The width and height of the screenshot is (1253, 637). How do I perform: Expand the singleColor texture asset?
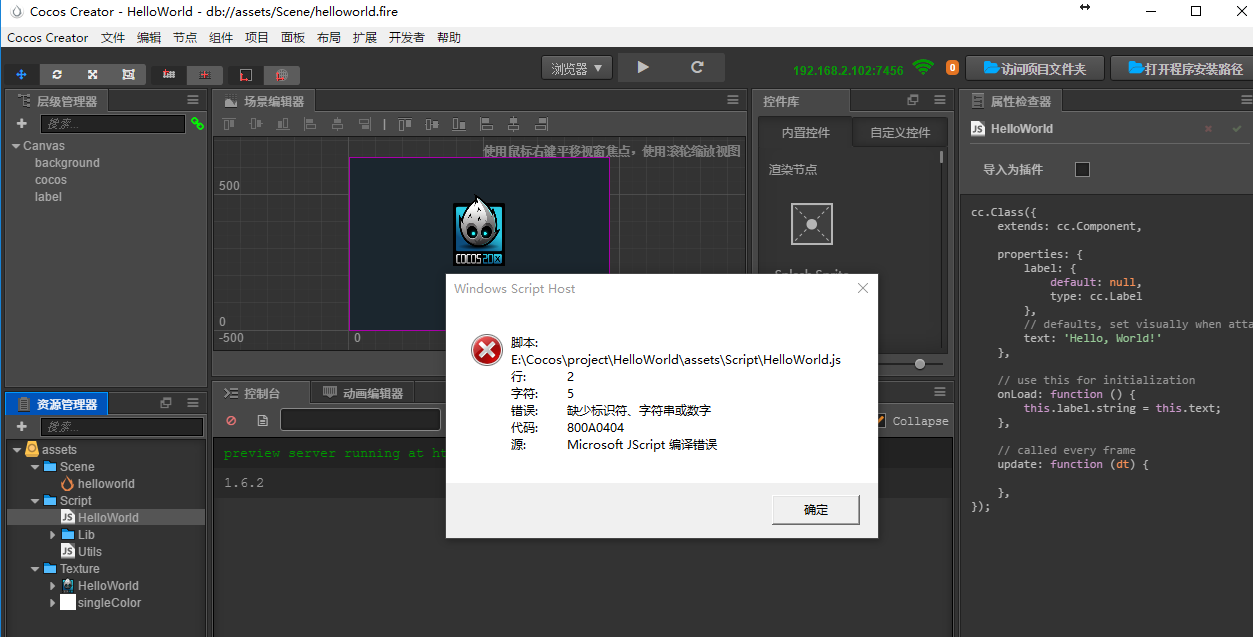point(53,603)
